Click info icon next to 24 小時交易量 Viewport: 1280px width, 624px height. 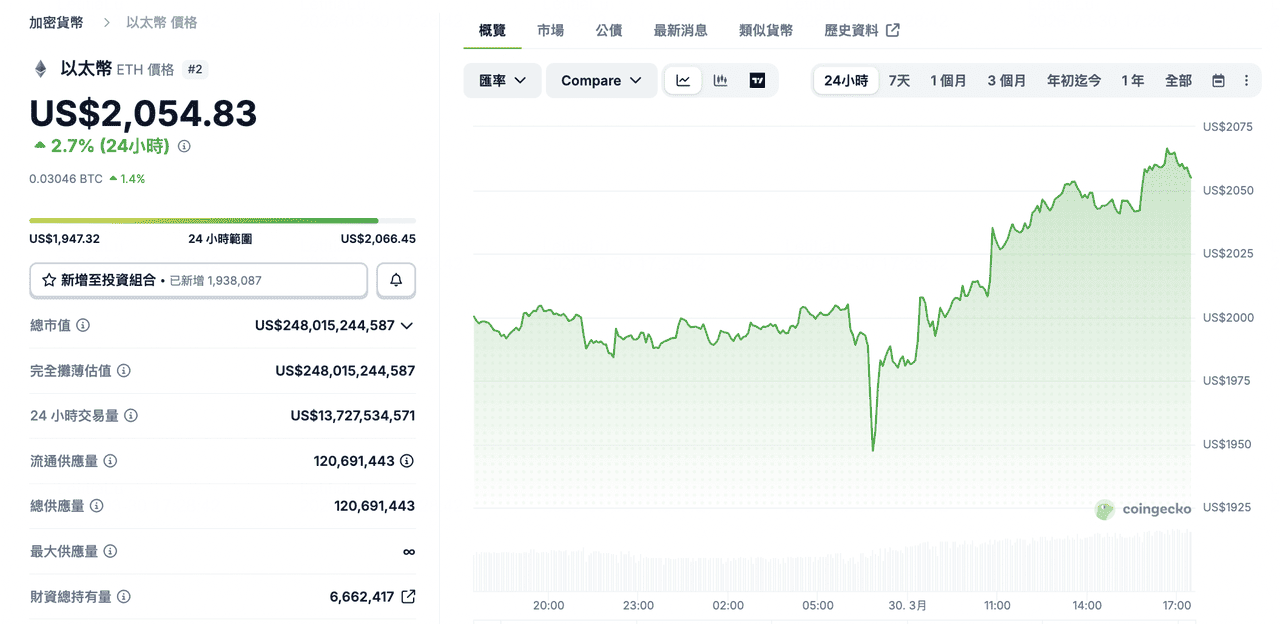131,415
